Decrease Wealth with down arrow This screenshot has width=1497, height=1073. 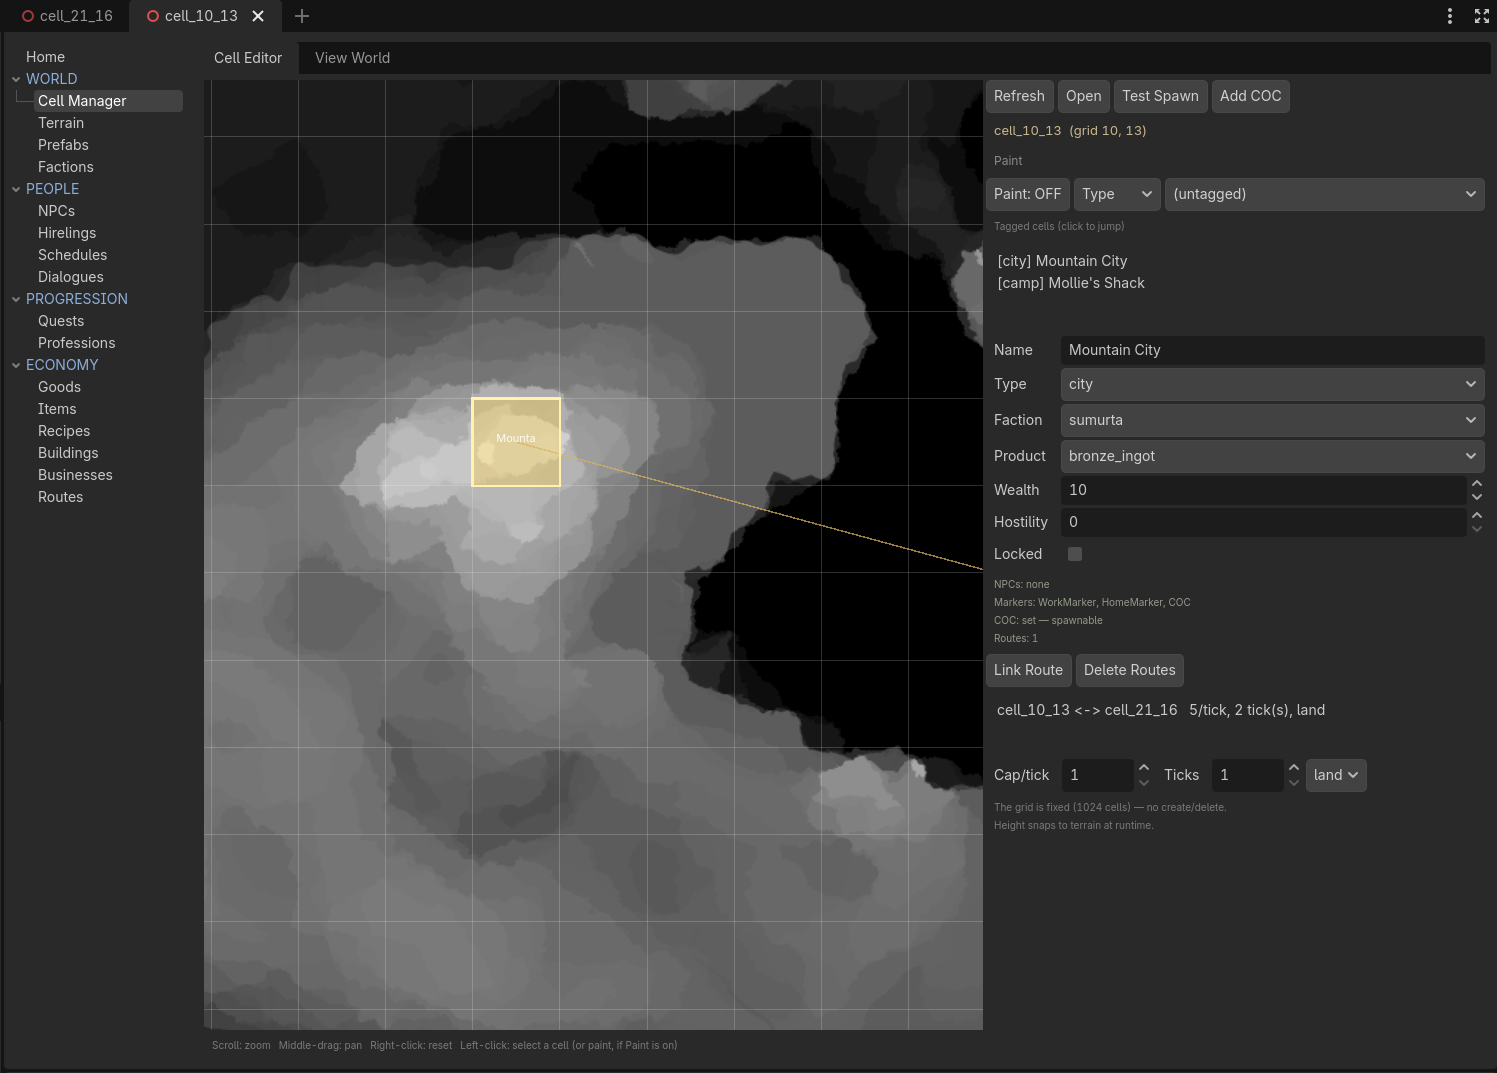pos(1477,497)
